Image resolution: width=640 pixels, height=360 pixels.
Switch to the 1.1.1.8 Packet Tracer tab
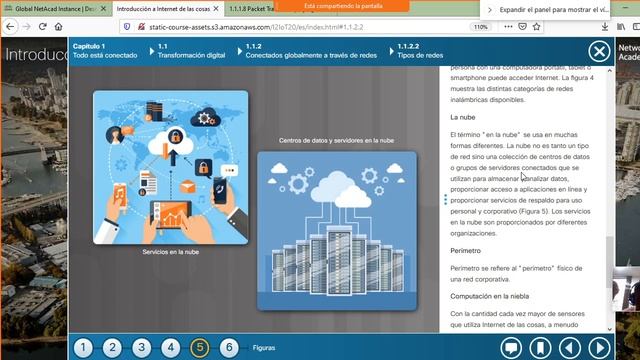[x=251, y=9]
